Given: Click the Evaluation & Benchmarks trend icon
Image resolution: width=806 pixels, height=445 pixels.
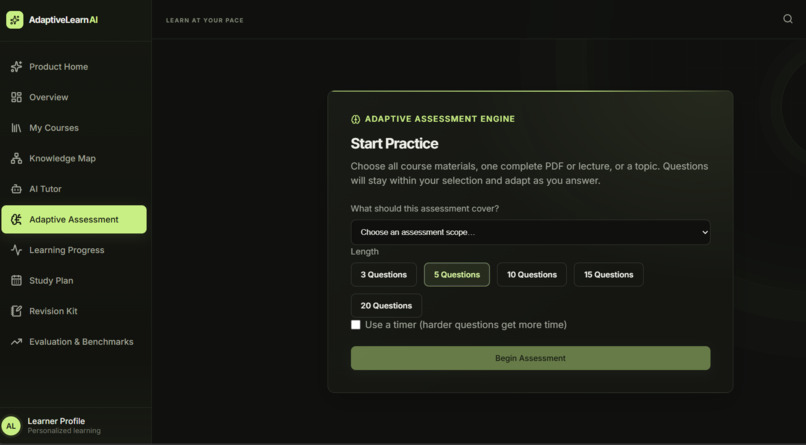Looking at the screenshot, I should pyautogui.click(x=16, y=341).
